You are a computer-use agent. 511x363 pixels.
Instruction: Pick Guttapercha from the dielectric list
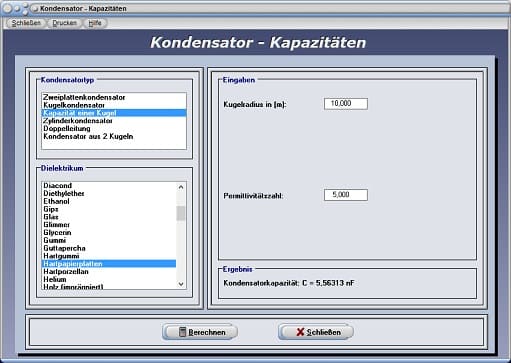point(109,248)
